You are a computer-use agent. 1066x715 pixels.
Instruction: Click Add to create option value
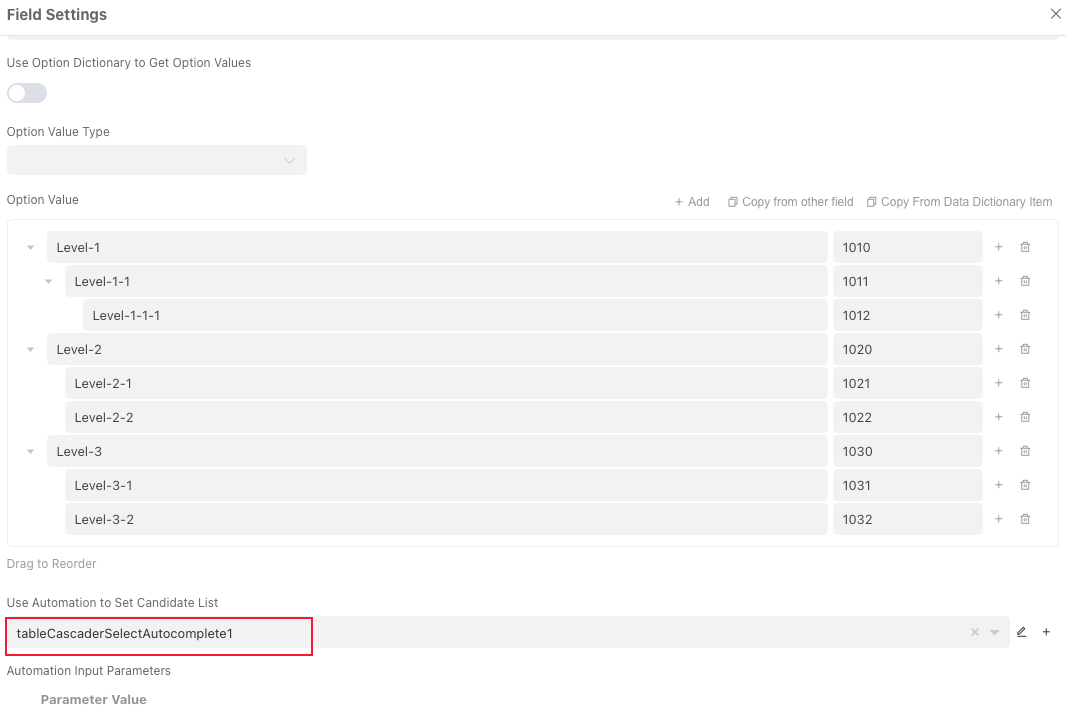coord(692,202)
